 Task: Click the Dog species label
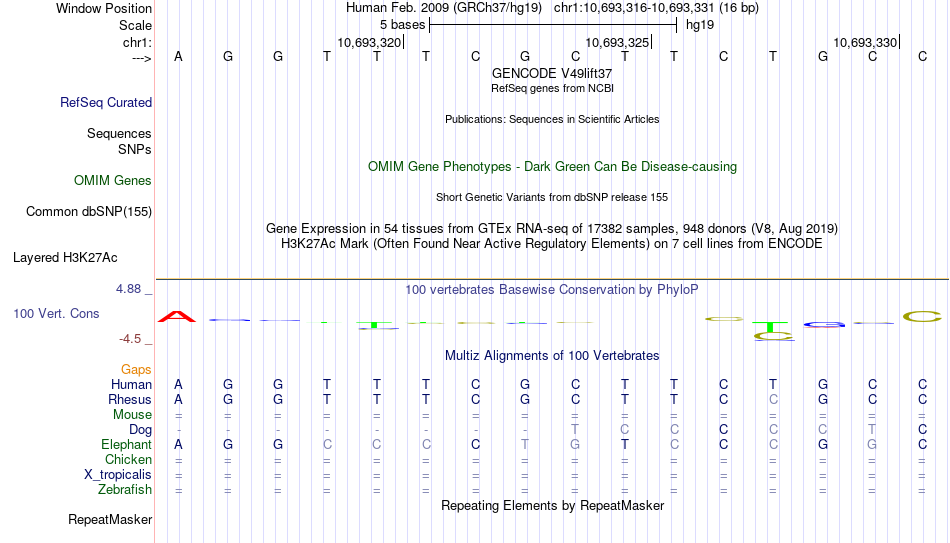tap(140, 430)
